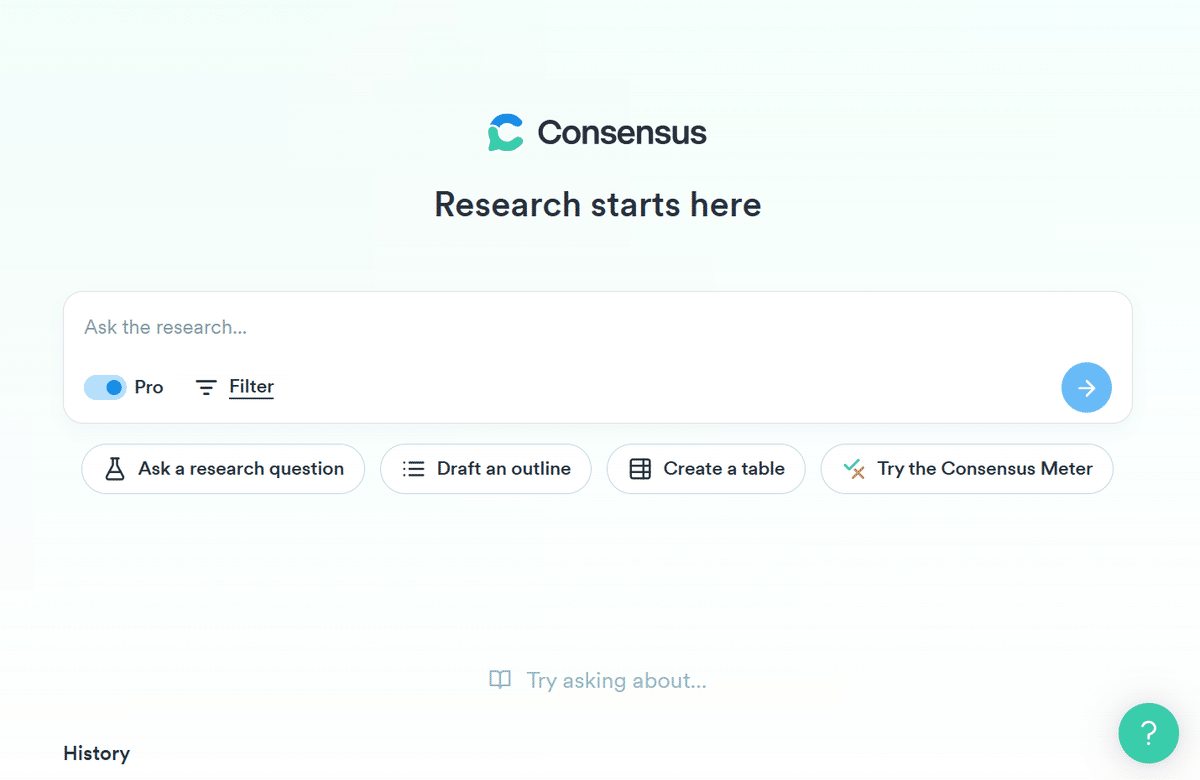Click the Consensus Meter checkmark icon
1200x780 pixels.
tap(855, 468)
